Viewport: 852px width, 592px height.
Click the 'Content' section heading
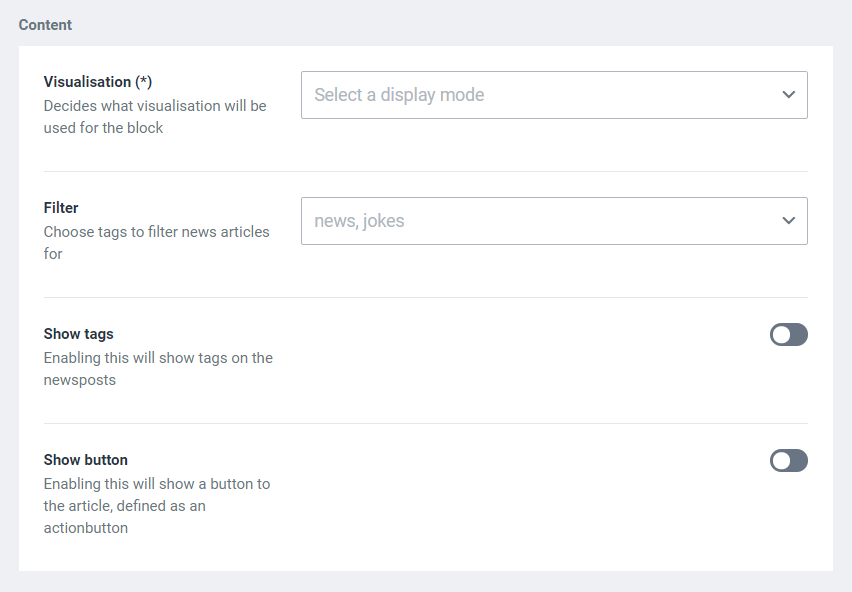pyautogui.click(x=45, y=25)
